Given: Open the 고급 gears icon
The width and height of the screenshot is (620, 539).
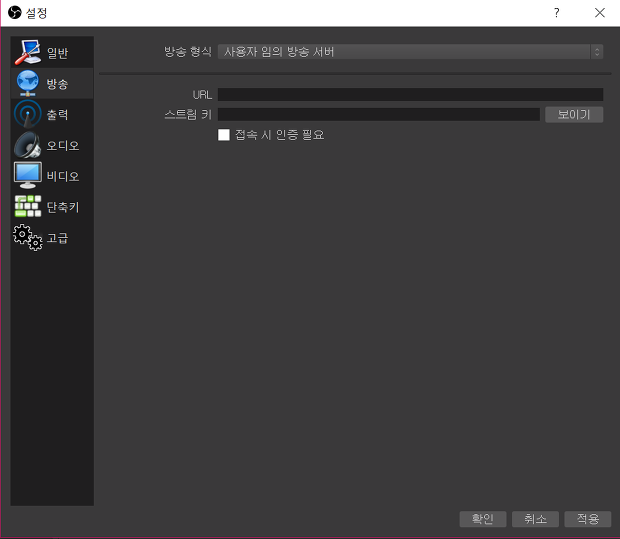Looking at the screenshot, I should [28, 237].
